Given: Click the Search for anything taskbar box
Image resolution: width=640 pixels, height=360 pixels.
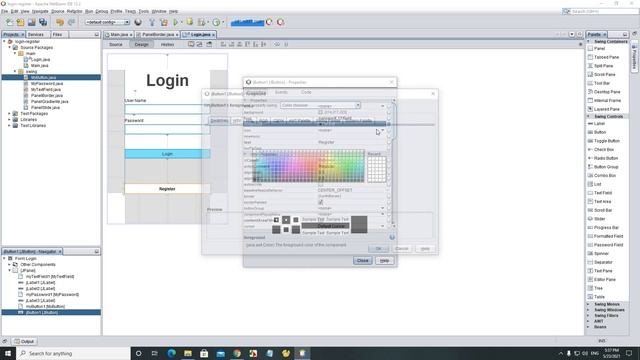Looking at the screenshot, I should pyautogui.click(x=73, y=353).
